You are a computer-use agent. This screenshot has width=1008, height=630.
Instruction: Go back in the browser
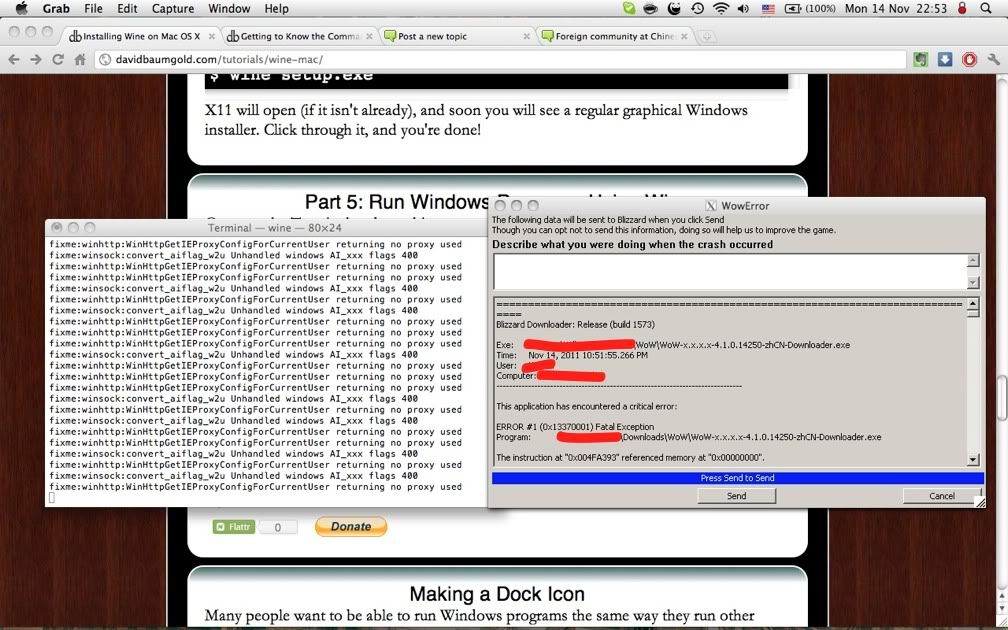[14, 59]
